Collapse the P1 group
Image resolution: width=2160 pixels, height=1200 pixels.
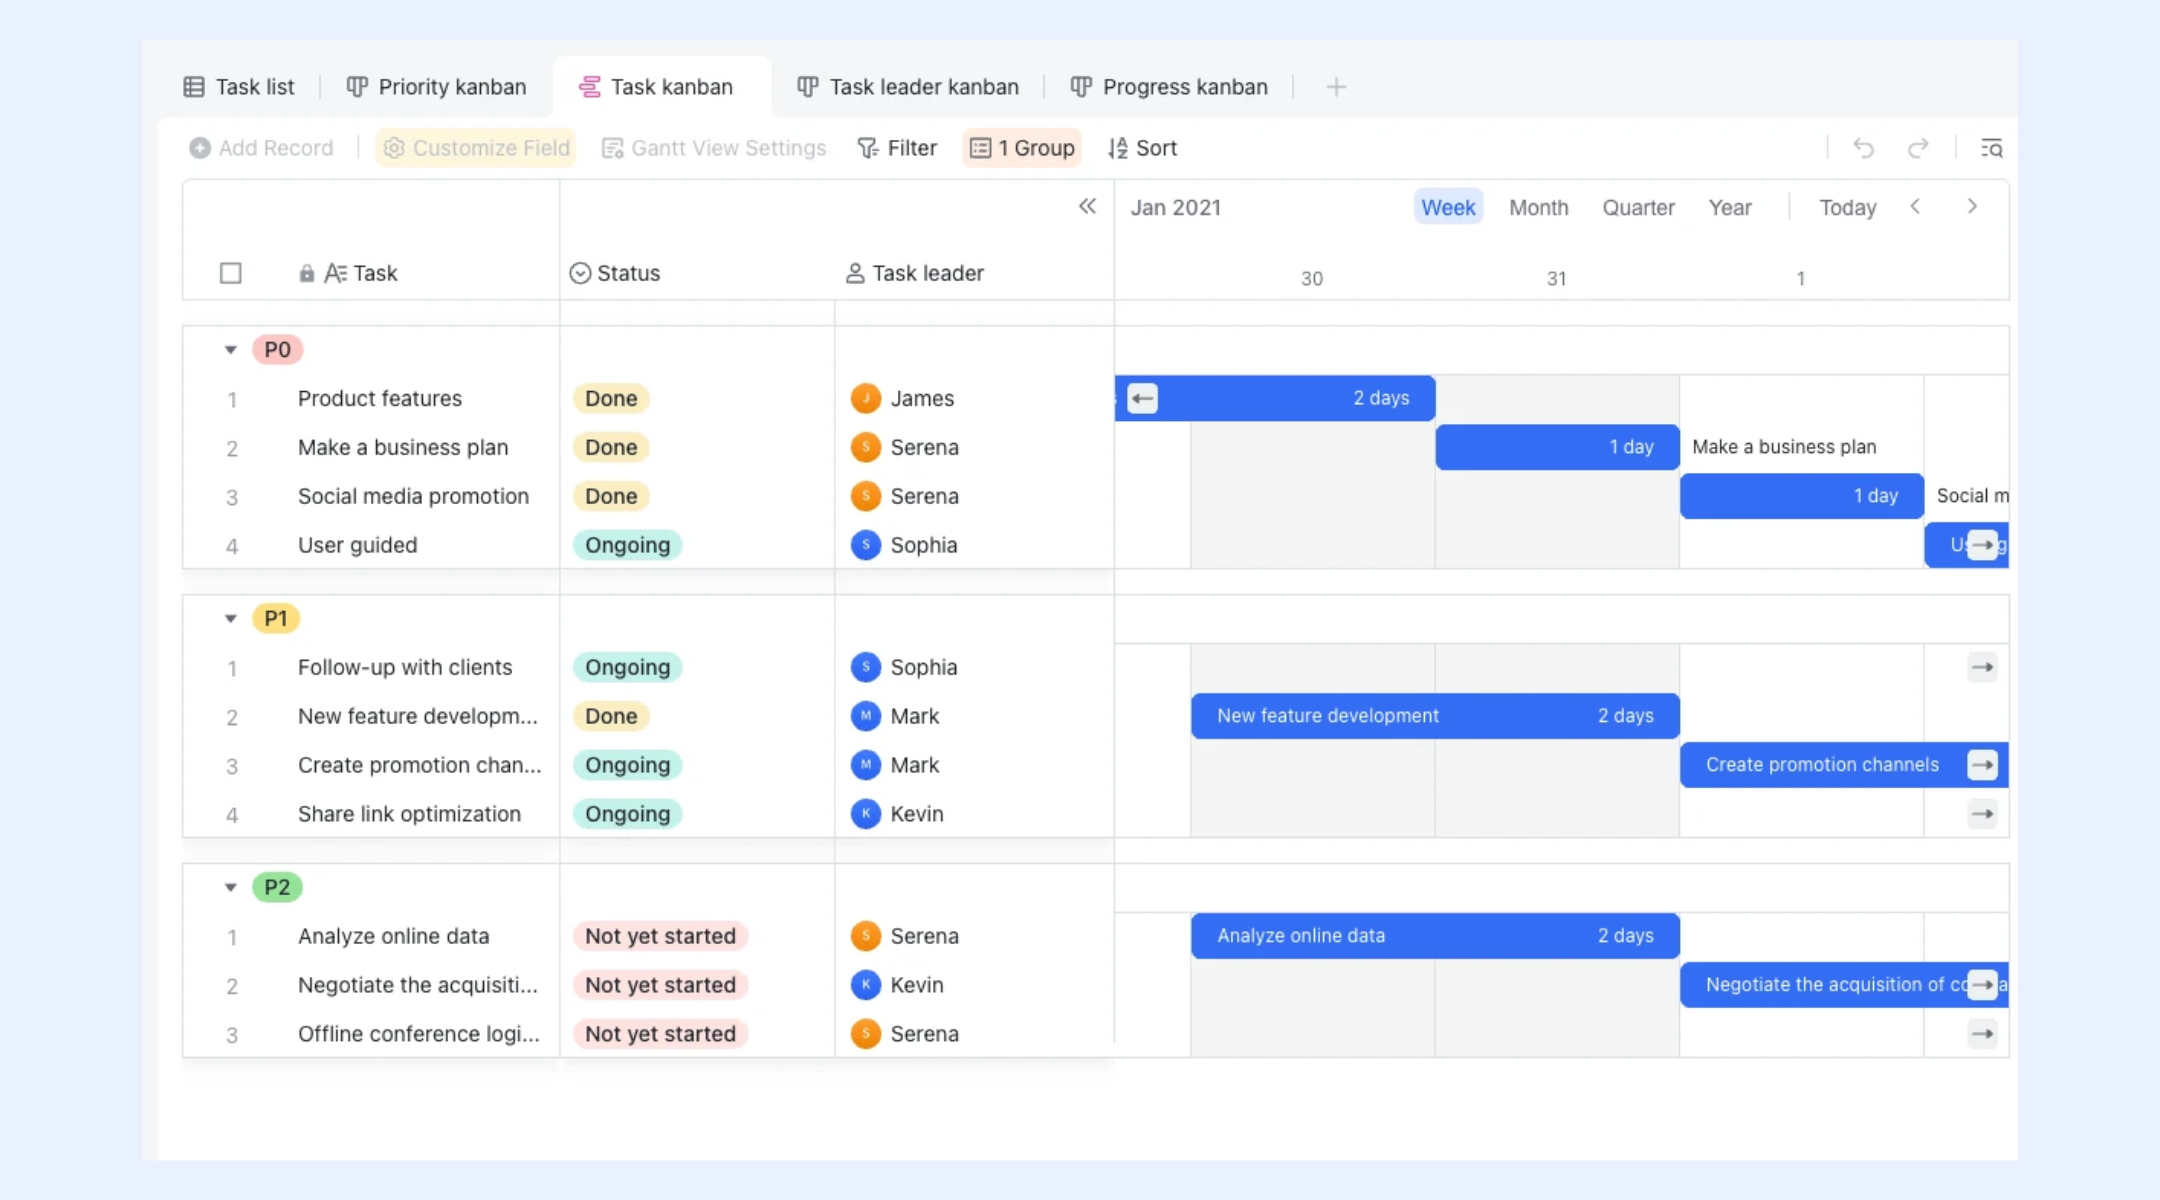[x=231, y=619]
